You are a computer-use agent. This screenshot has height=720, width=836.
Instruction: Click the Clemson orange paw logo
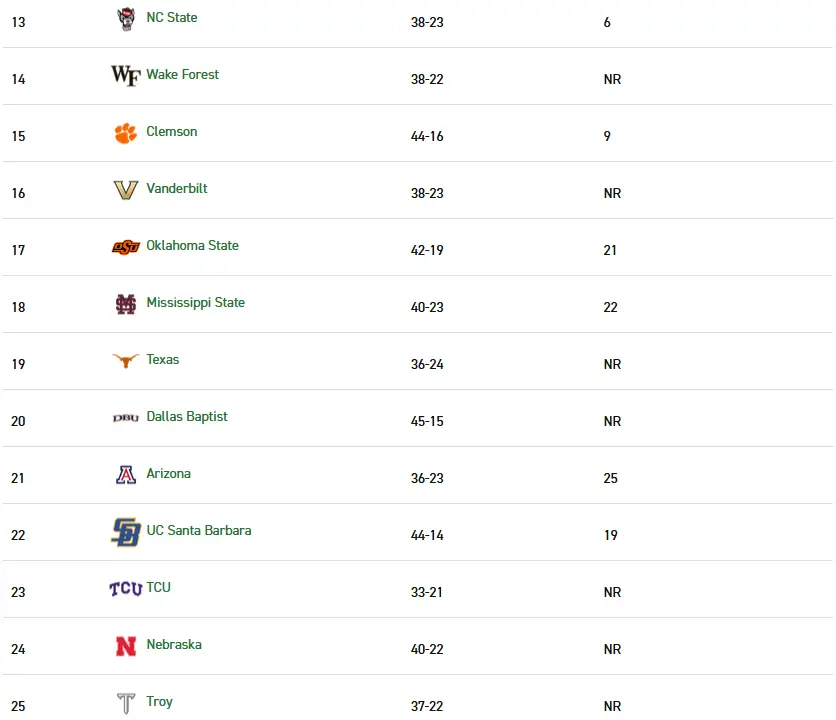coord(126,133)
